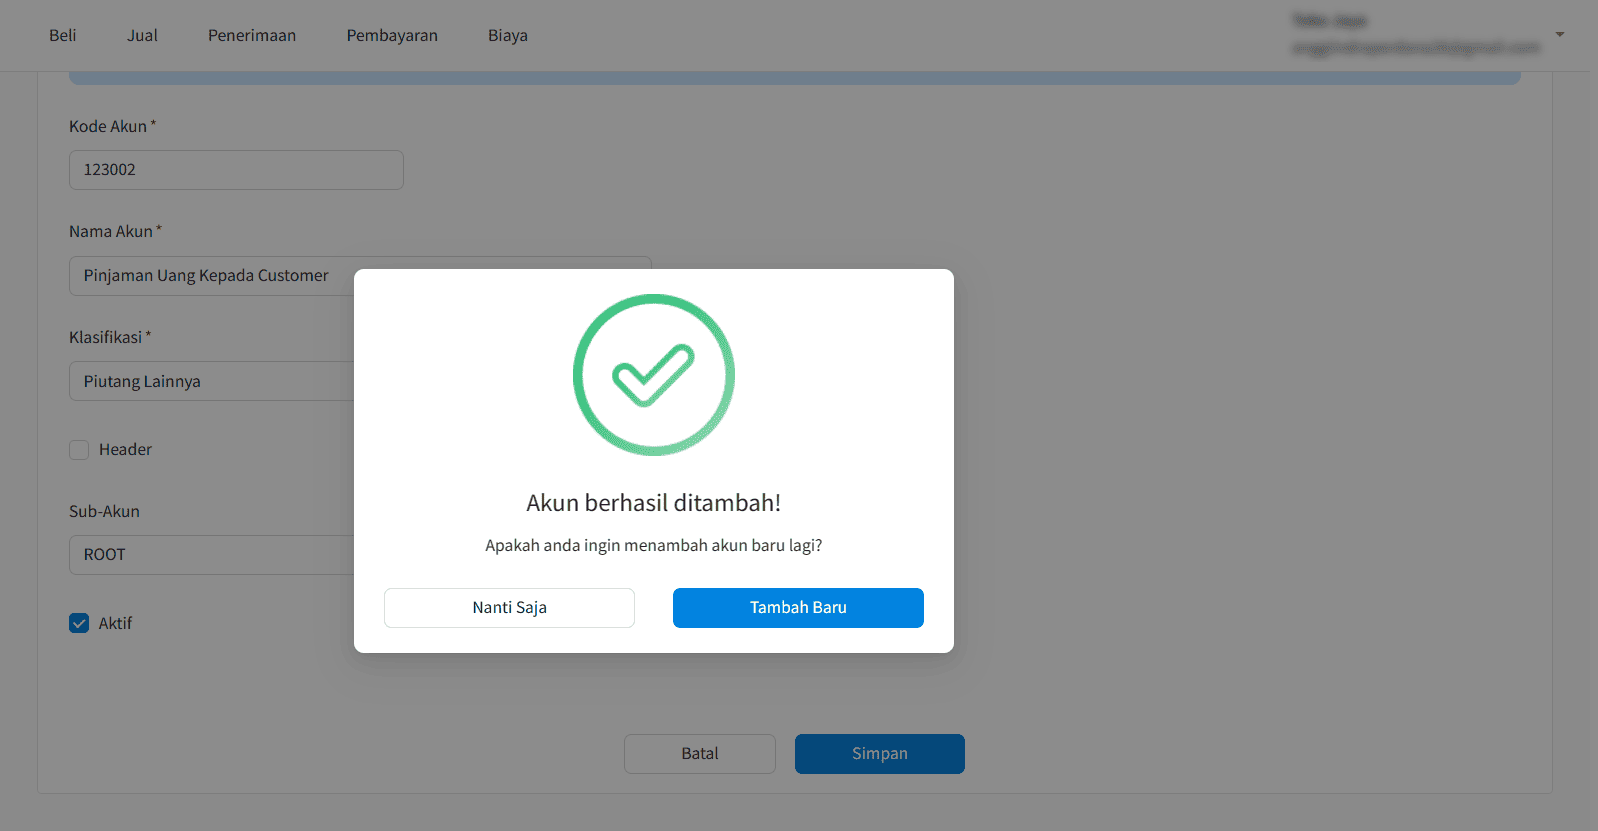Choose Nanti Saja in the dialog
1598x831 pixels.
[509, 608]
